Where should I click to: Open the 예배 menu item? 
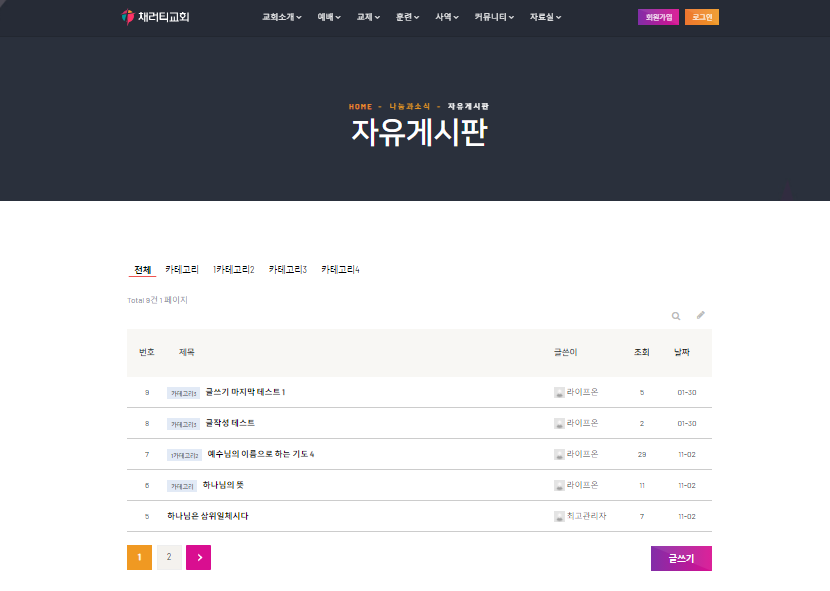pos(325,17)
